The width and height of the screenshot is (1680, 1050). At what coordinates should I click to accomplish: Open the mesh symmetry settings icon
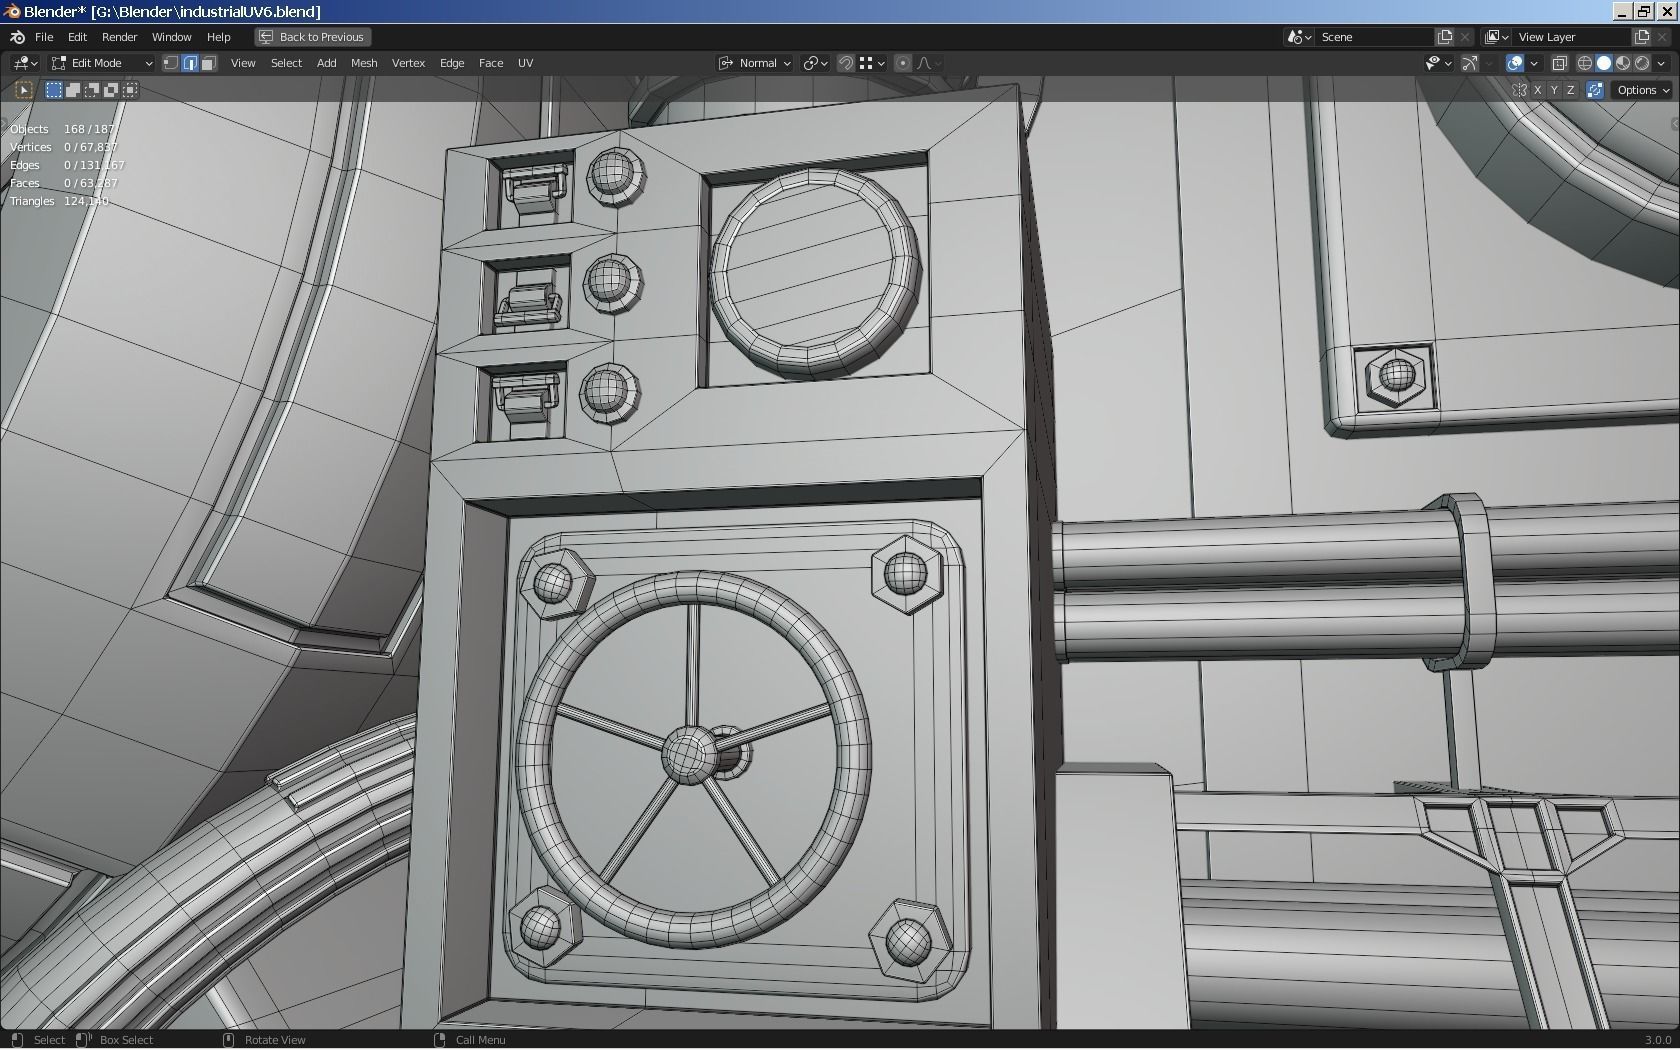click(x=1520, y=90)
